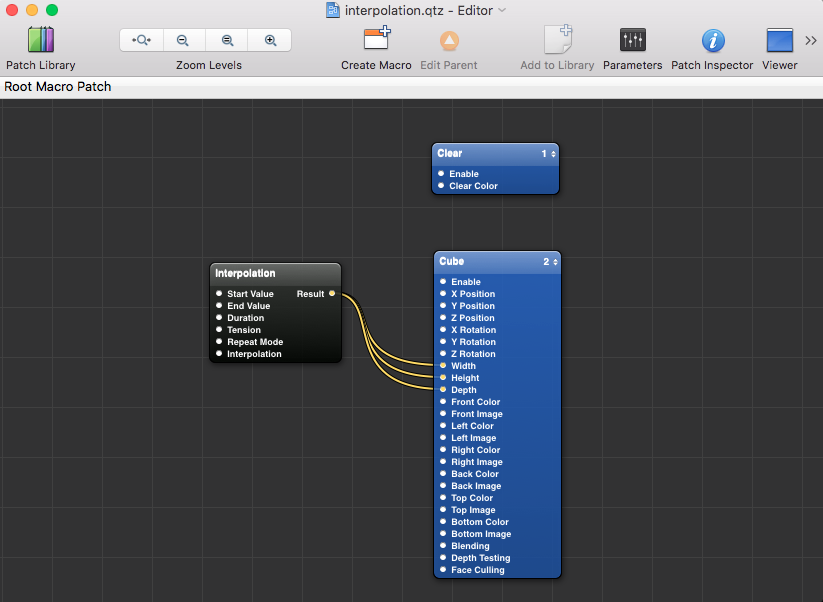
Task: Expand the toolbar overflow chevrons
Action: click(x=810, y=40)
